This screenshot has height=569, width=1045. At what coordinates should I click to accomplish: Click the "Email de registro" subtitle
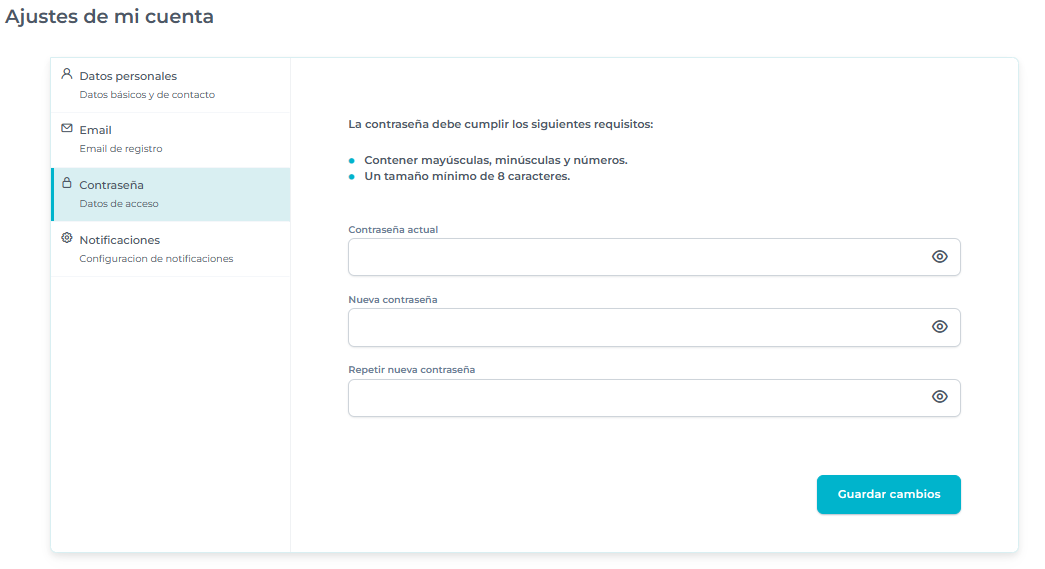click(120, 149)
